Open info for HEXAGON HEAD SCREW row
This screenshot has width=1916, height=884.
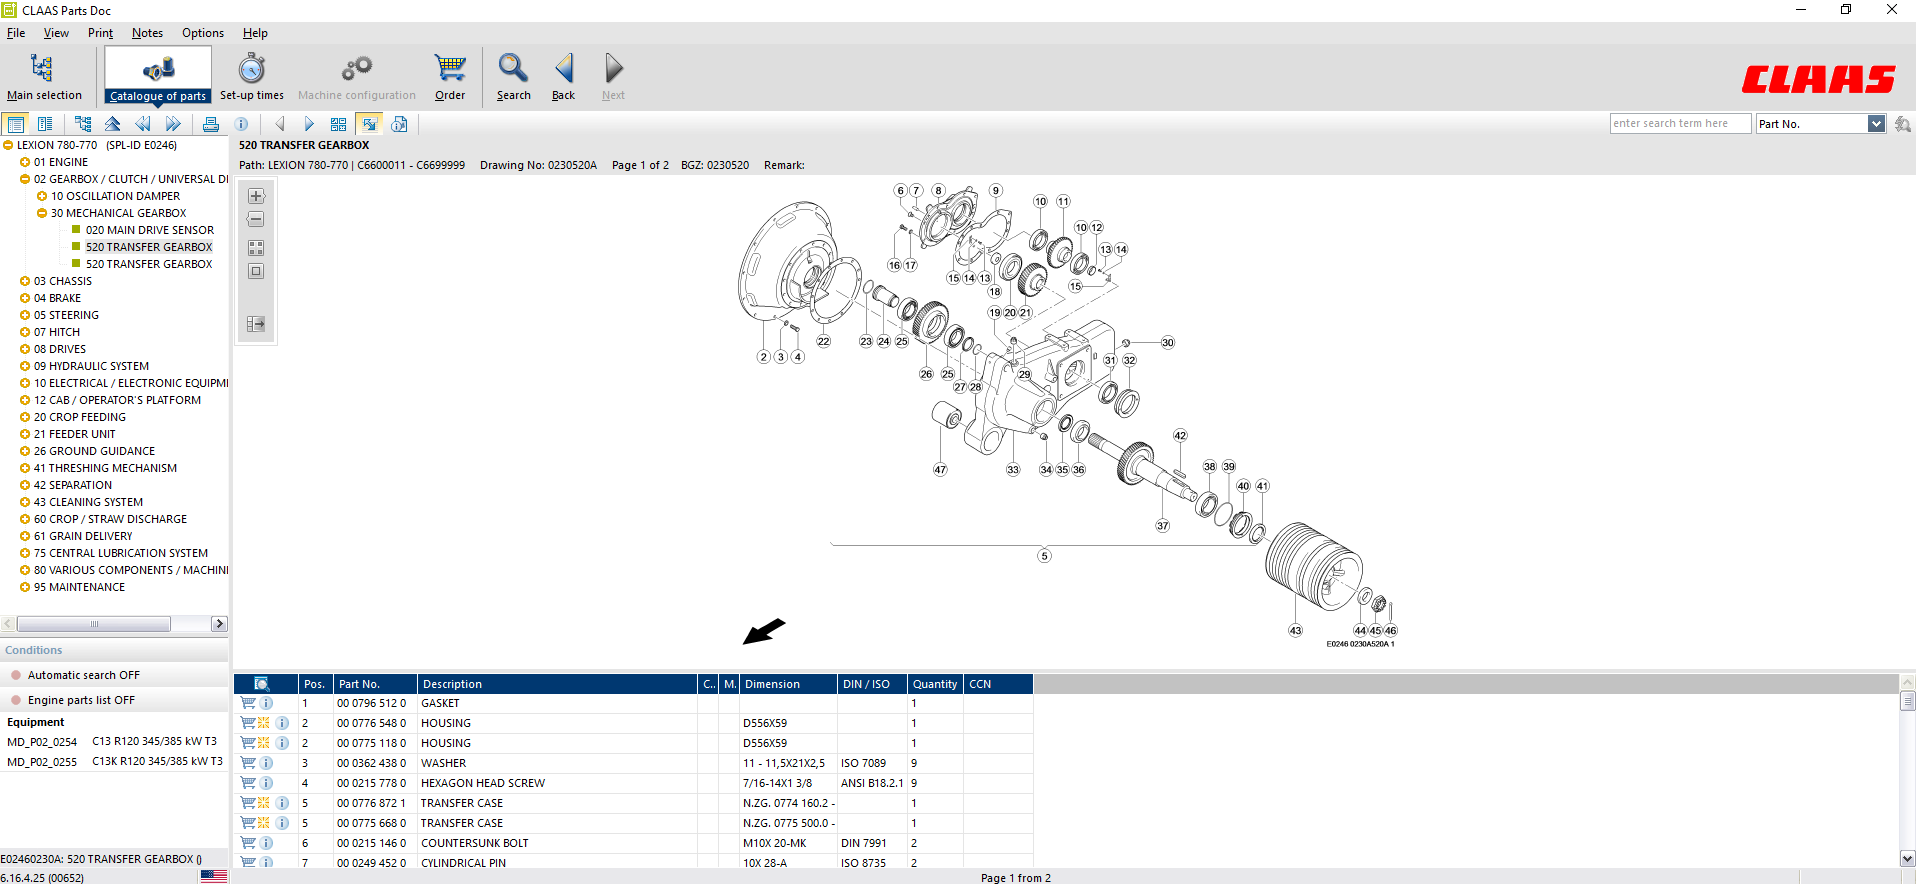point(267,783)
